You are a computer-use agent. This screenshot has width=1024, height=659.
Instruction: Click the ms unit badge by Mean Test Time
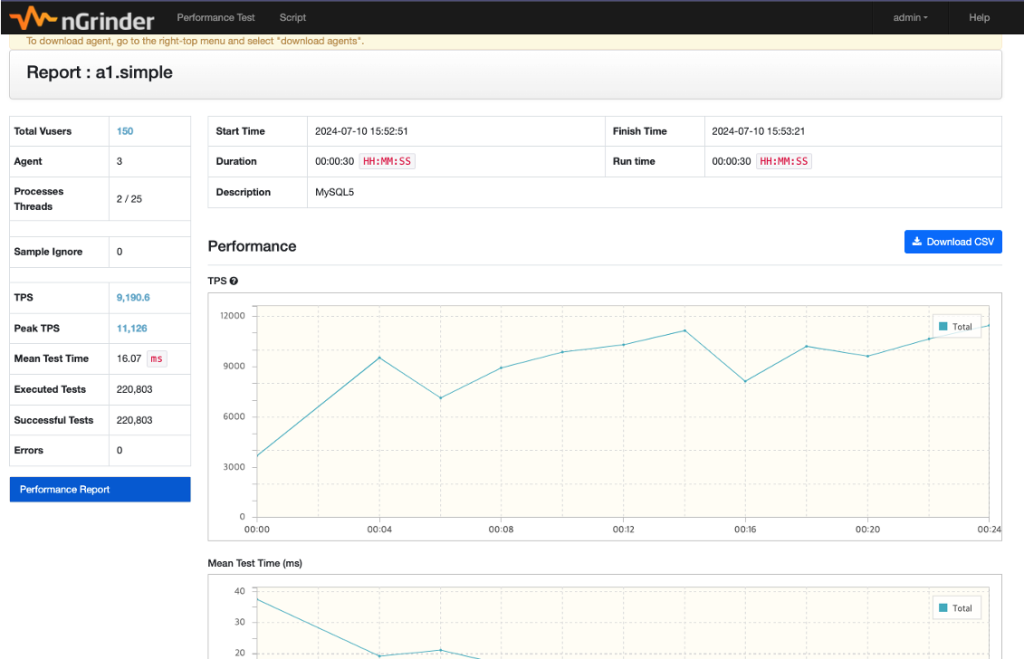click(x=156, y=359)
